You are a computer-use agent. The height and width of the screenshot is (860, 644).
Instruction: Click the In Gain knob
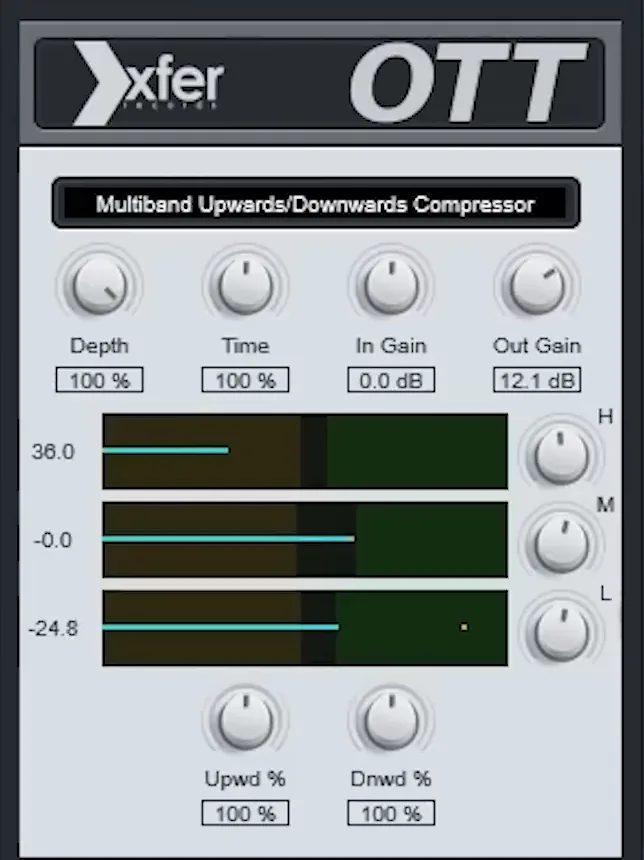tap(391, 286)
